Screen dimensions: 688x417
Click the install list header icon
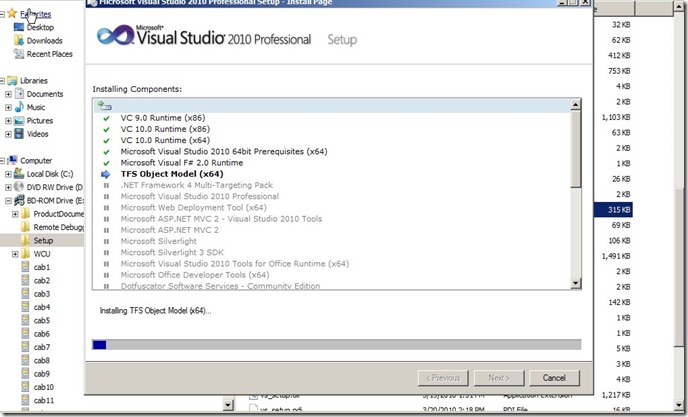(104, 105)
